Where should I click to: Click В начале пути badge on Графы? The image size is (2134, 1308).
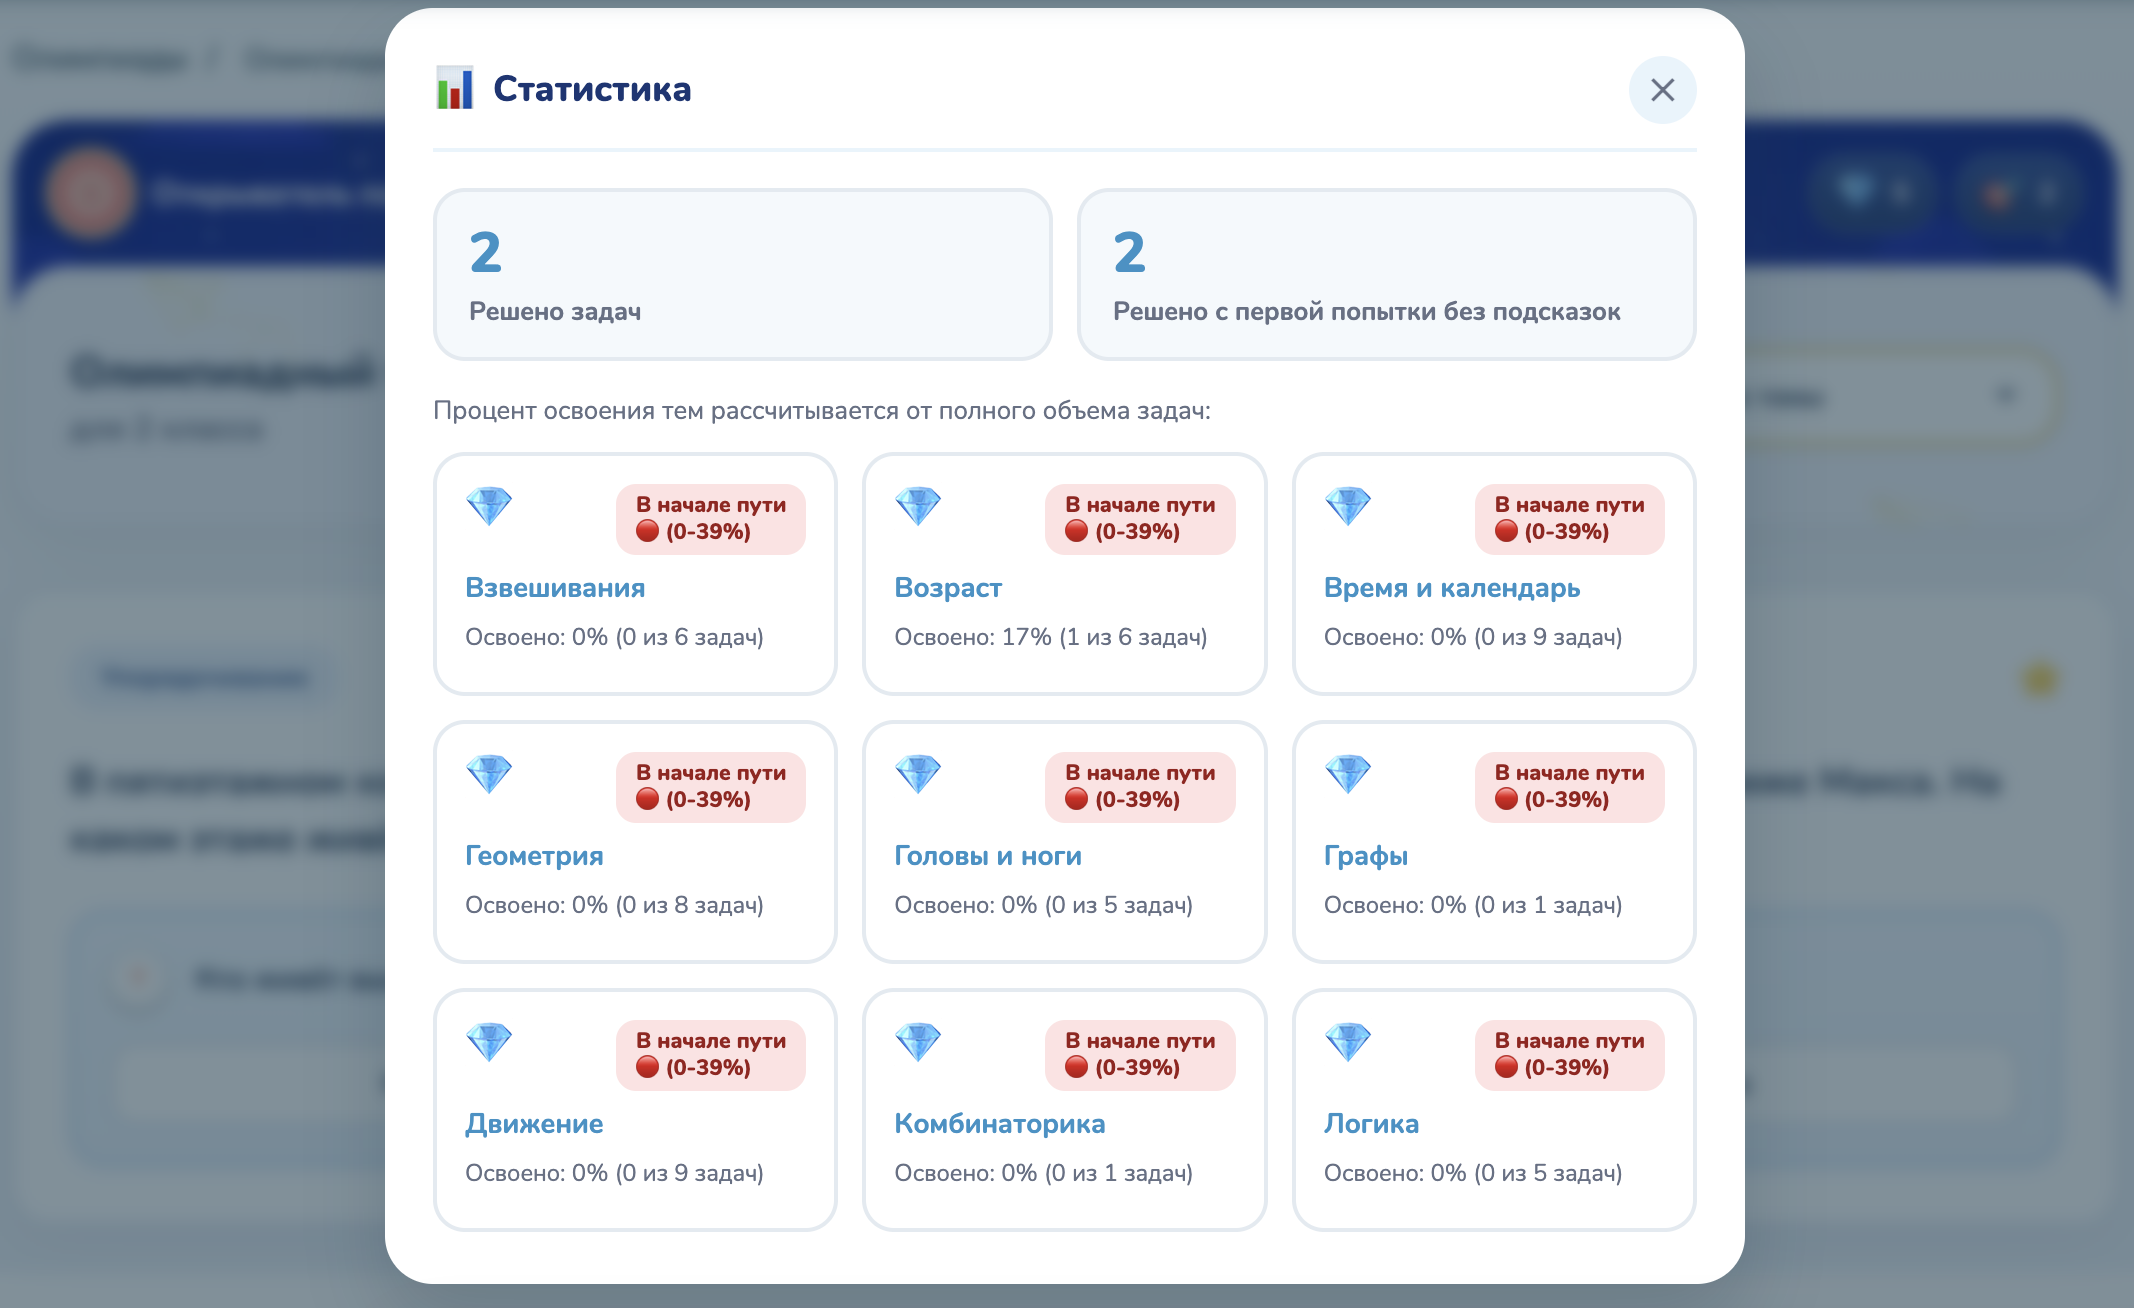[x=1570, y=787]
